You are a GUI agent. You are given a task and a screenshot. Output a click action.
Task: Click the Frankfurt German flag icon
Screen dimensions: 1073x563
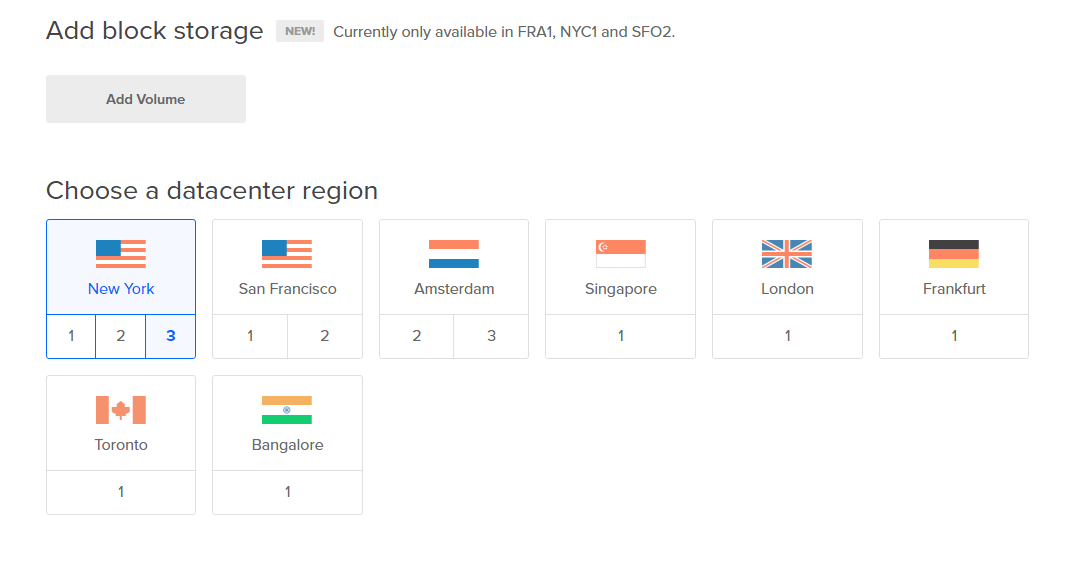[954, 254]
